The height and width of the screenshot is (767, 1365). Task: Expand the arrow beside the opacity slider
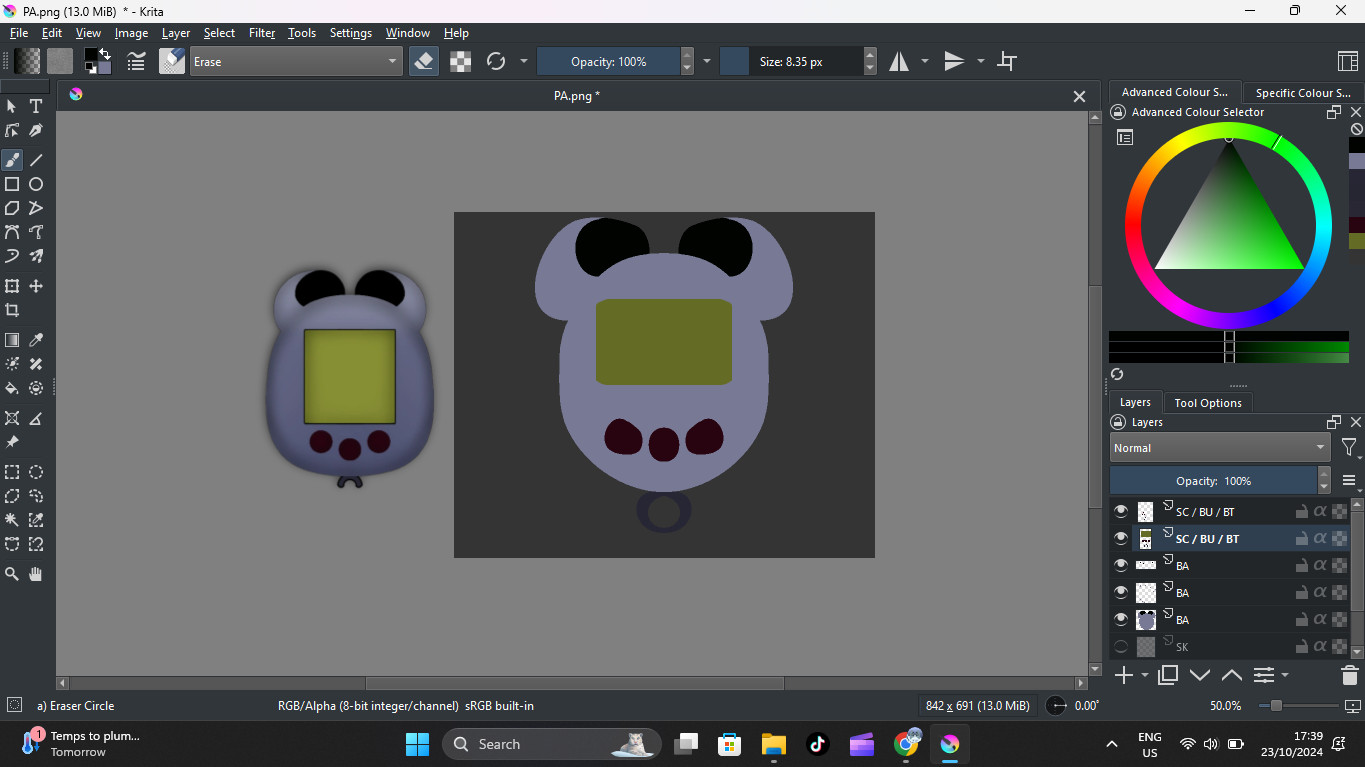click(x=707, y=61)
